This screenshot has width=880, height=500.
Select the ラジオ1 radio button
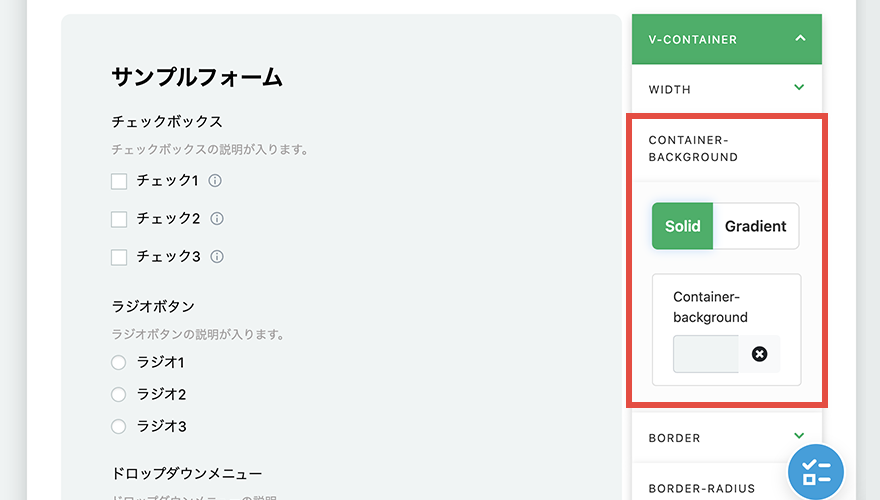point(118,363)
